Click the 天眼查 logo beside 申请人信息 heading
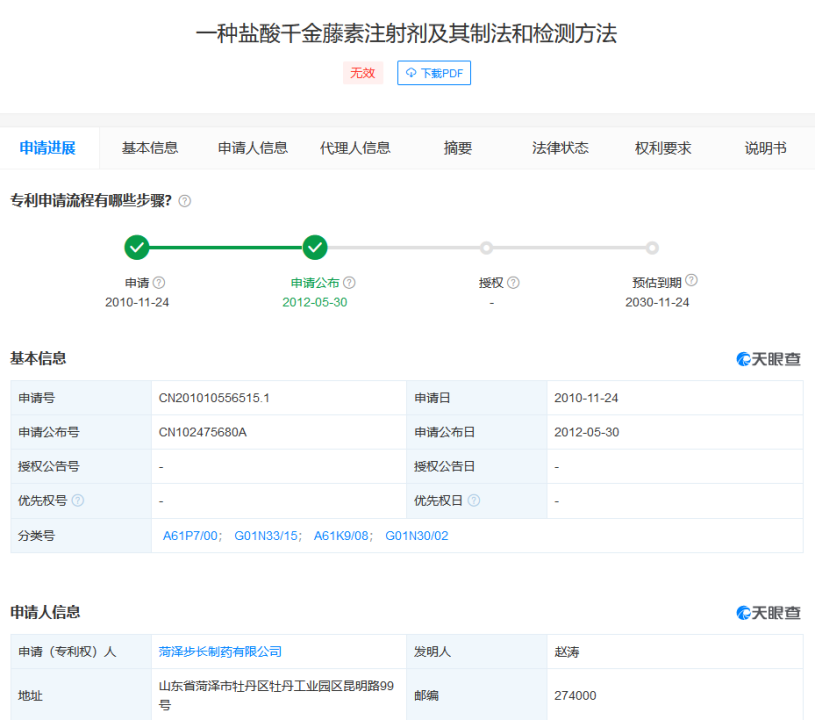 (x=771, y=609)
